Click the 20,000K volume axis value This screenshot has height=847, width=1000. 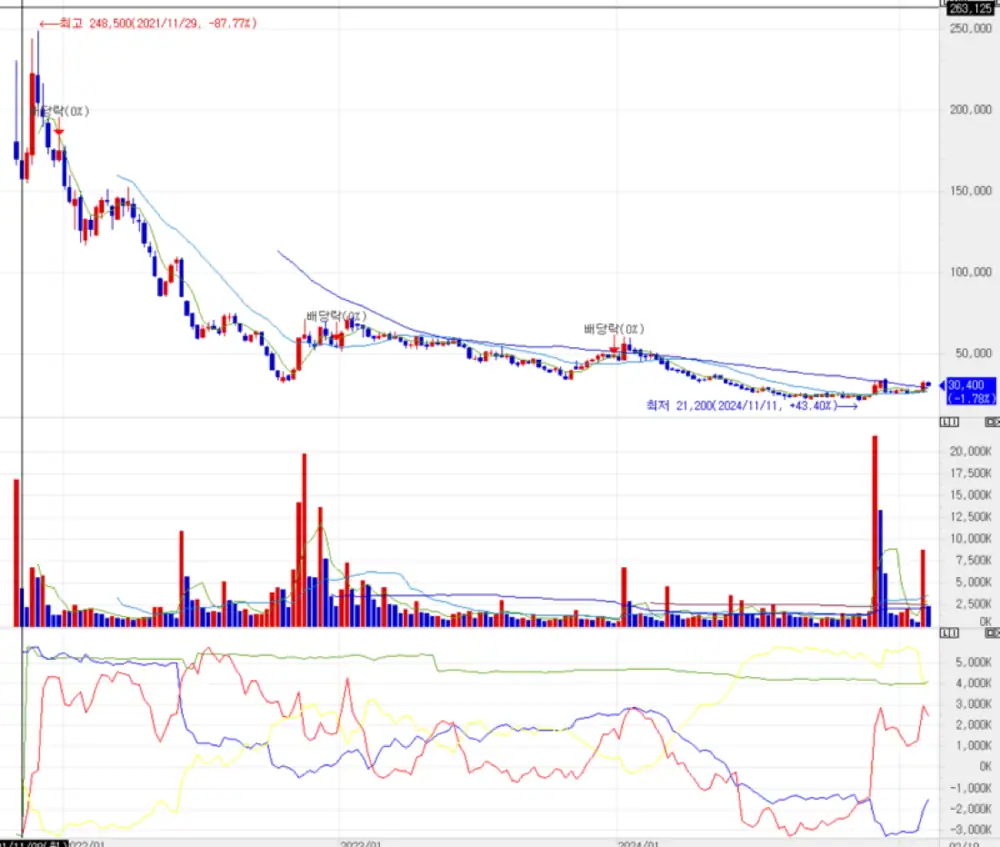click(971, 452)
